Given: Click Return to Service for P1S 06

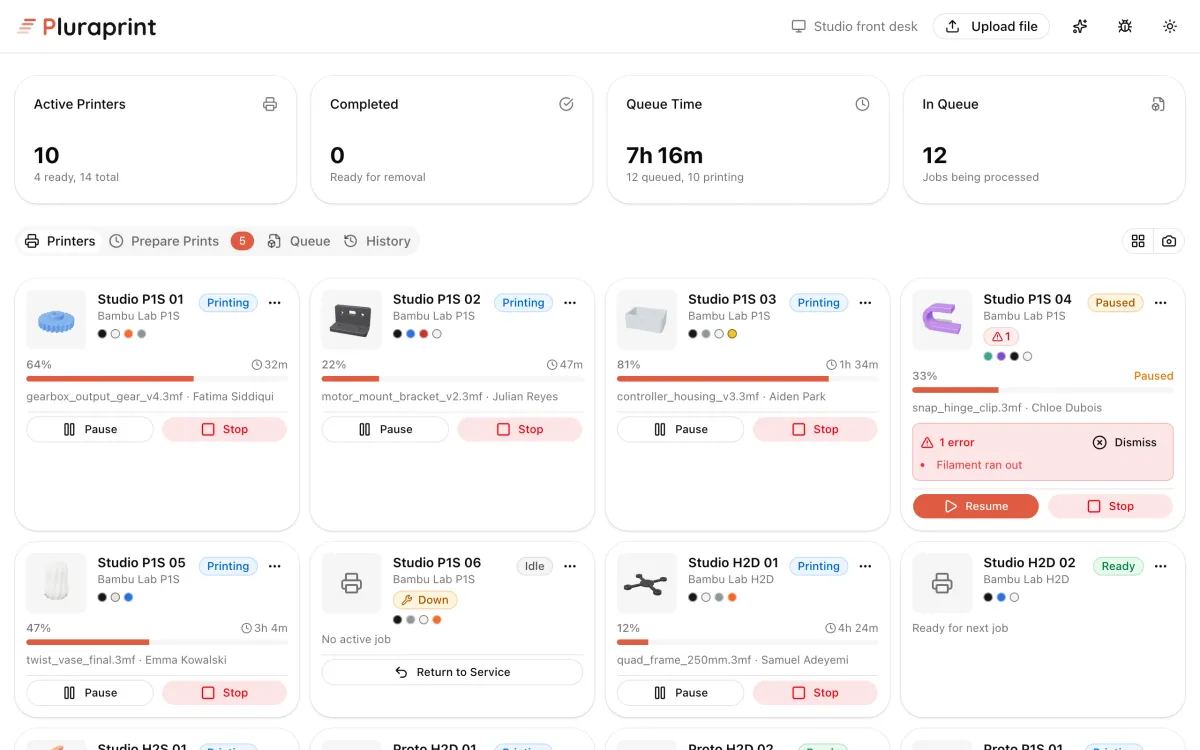Looking at the screenshot, I should [x=452, y=672].
